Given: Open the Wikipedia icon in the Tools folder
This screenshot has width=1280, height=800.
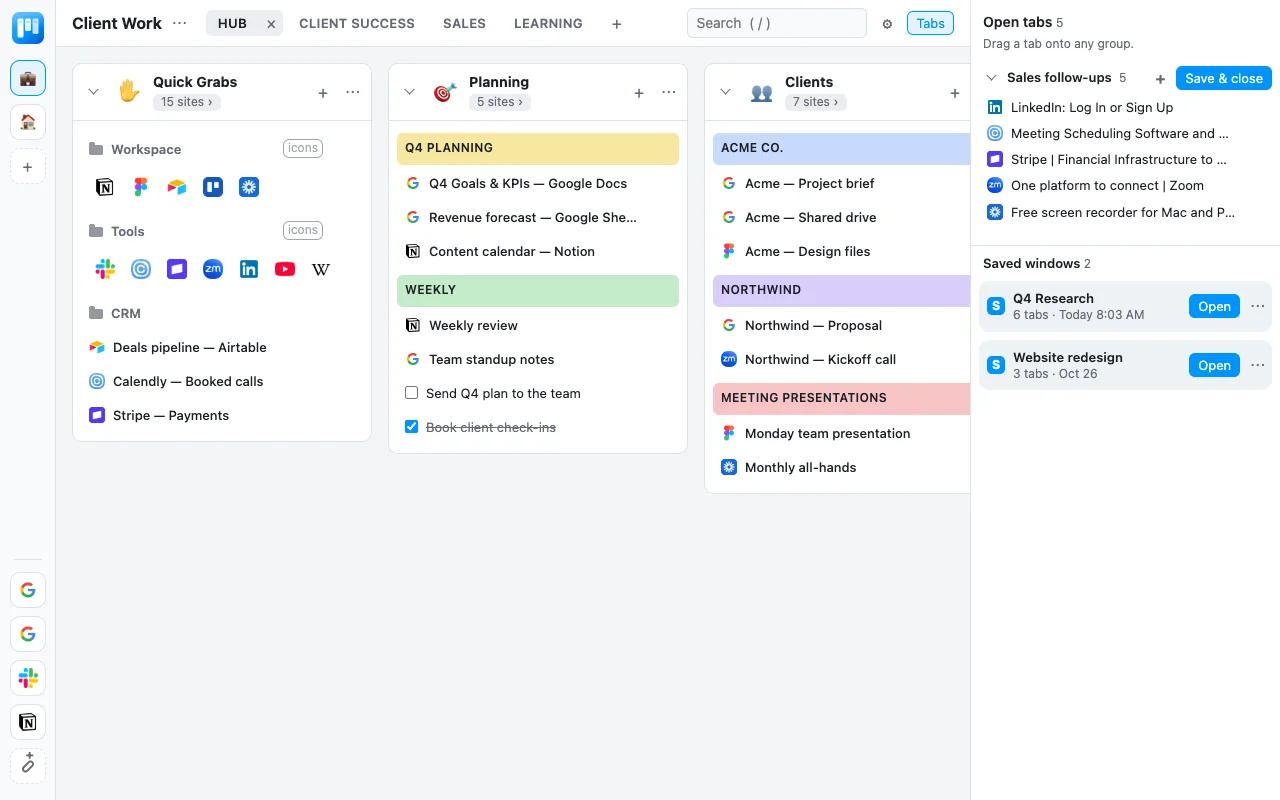Looking at the screenshot, I should (321, 269).
